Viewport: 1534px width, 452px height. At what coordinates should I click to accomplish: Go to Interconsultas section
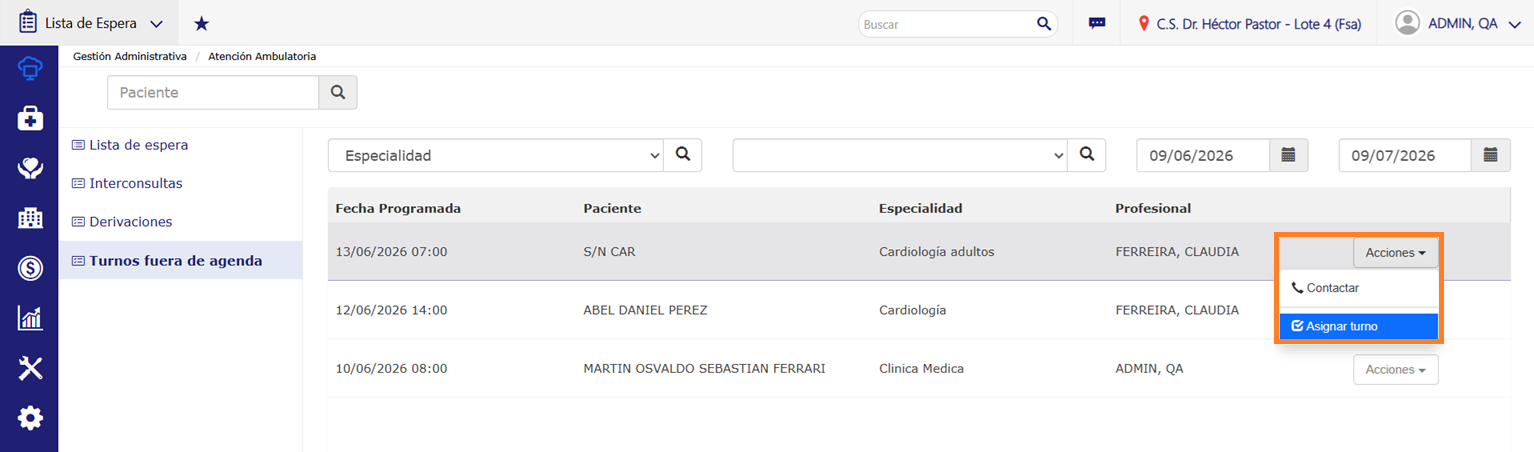pyautogui.click(x=136, y=184)
